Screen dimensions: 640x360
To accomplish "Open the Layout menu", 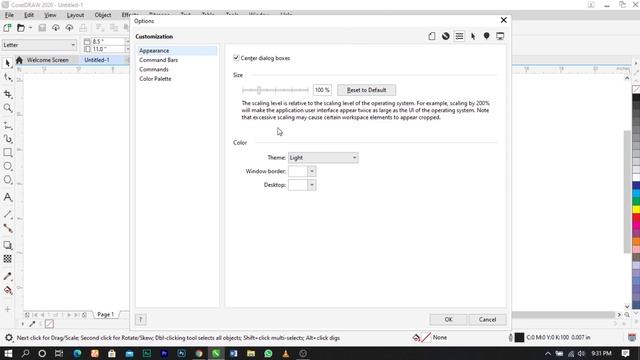I will pyautogui.click(x=75, y=15).
